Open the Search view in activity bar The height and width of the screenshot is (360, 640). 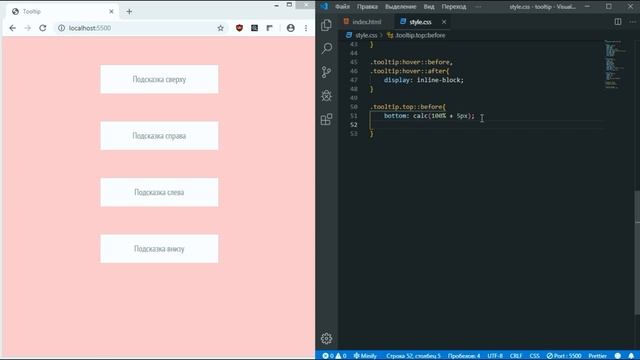coord(327,49)
